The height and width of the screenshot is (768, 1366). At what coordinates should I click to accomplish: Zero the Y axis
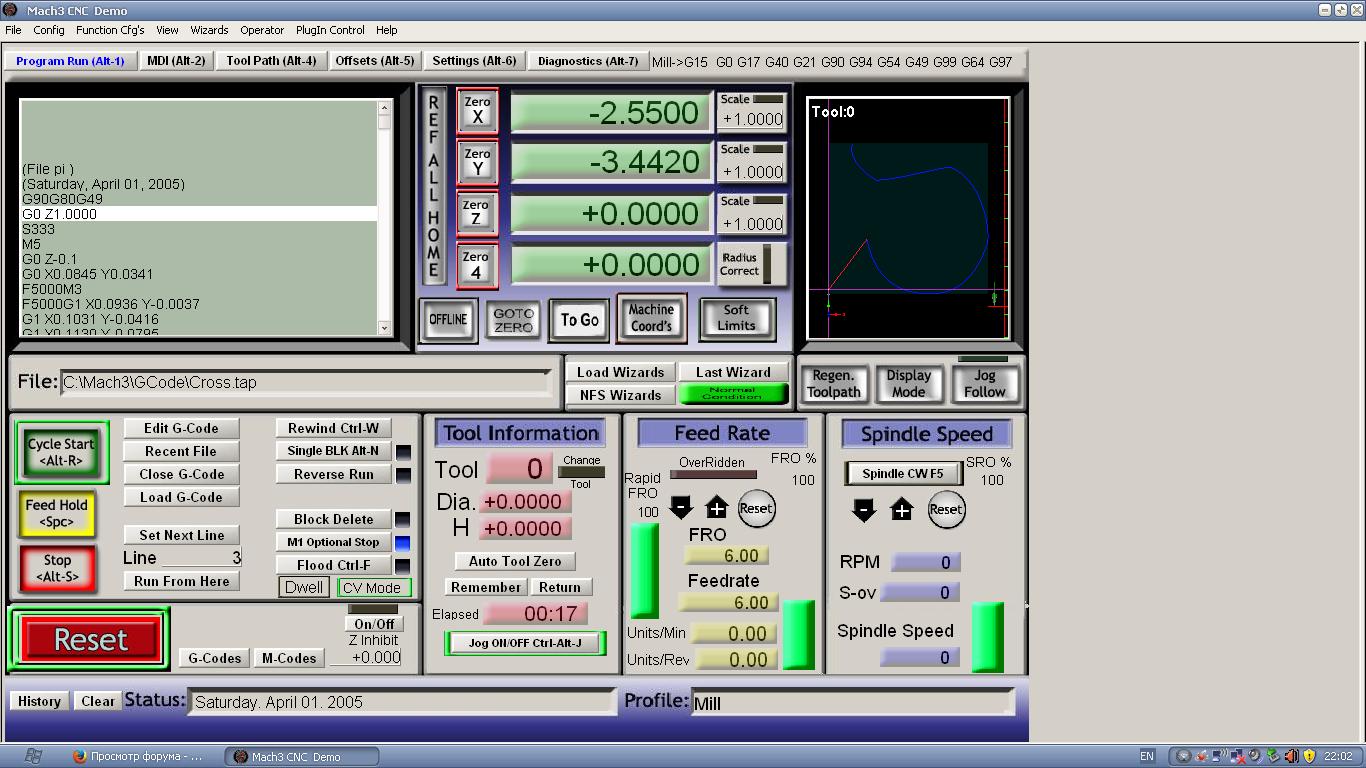point(477,162)
